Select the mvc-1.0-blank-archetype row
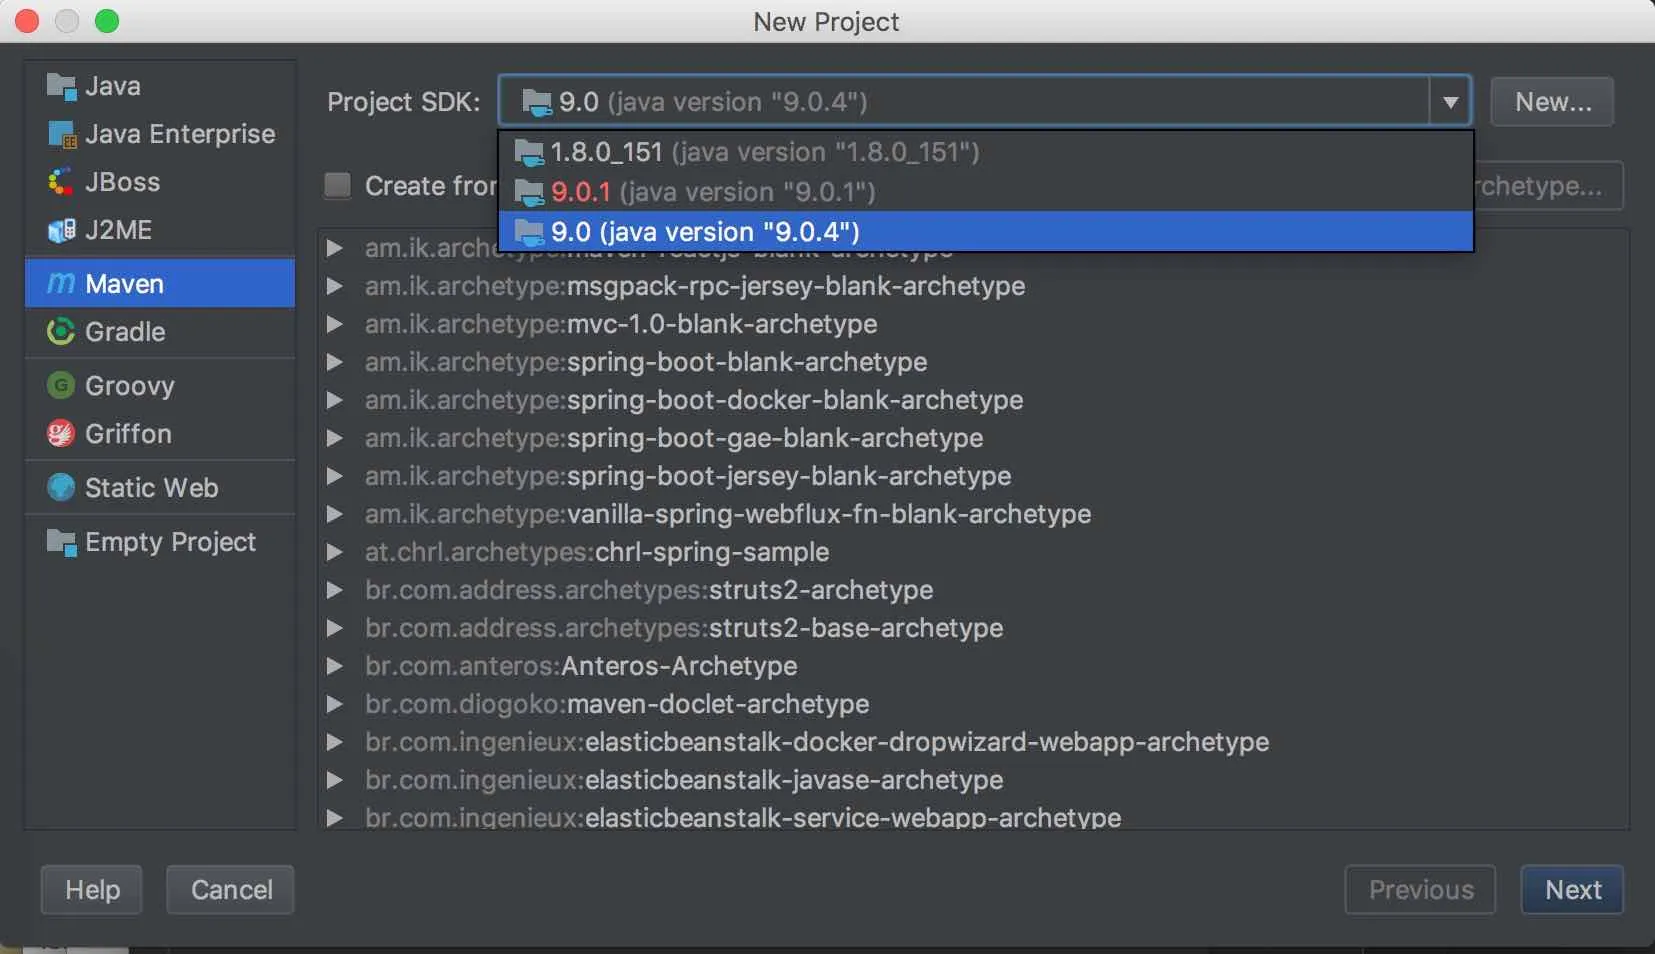Screen dimensions: 1655x954 [974, 324]
